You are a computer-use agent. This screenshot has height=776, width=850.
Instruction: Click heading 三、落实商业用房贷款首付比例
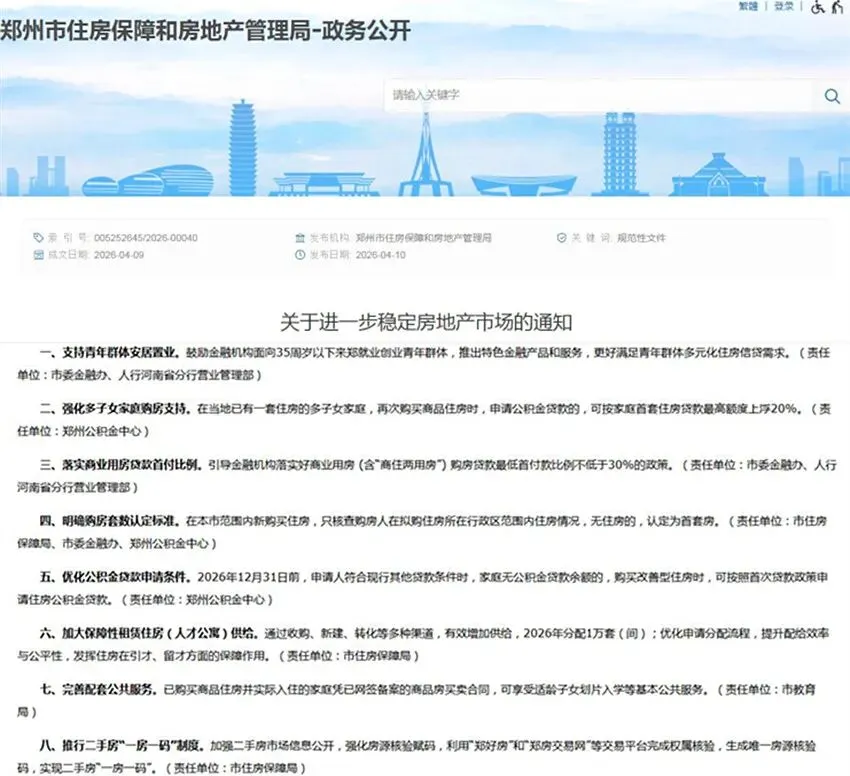click(x=121, y=465)
